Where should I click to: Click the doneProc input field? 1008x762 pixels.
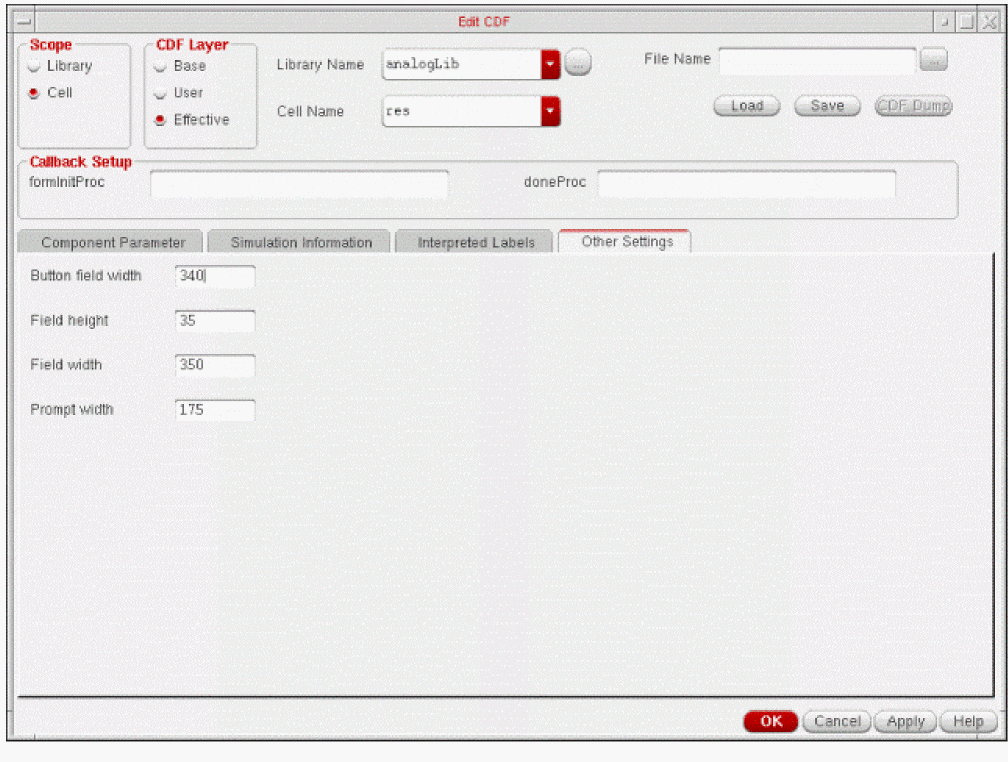[747, 184]
